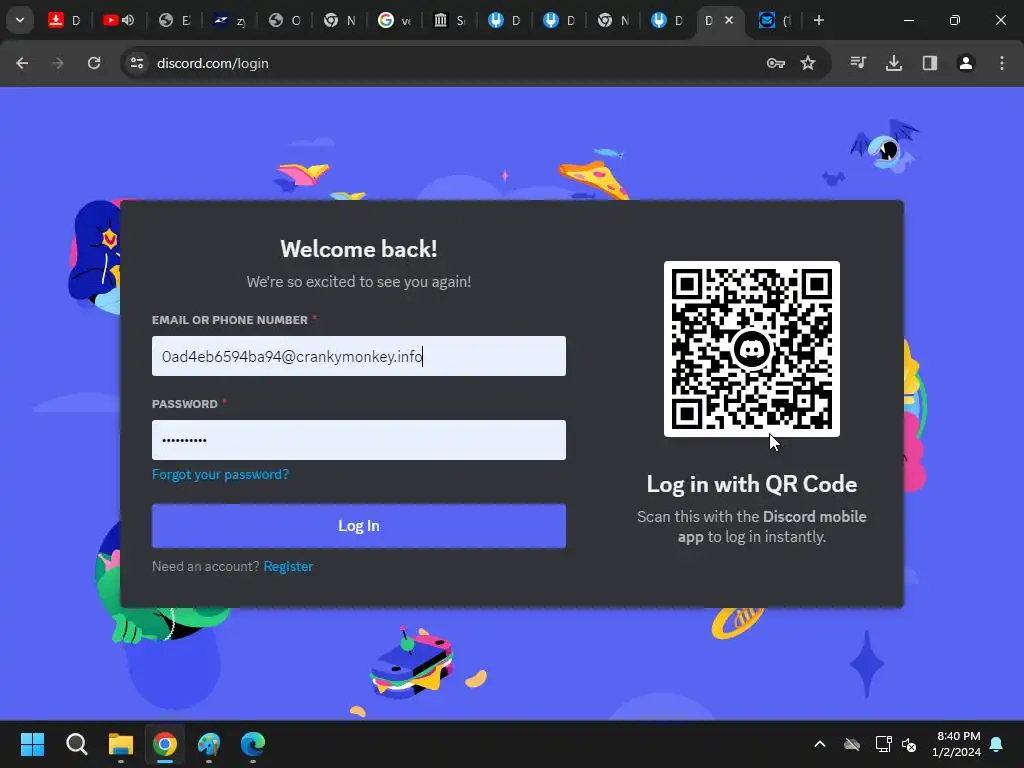The image size is (1024, 768).
Task: Open a new tab with plus button
Action: tap(818, 20)
